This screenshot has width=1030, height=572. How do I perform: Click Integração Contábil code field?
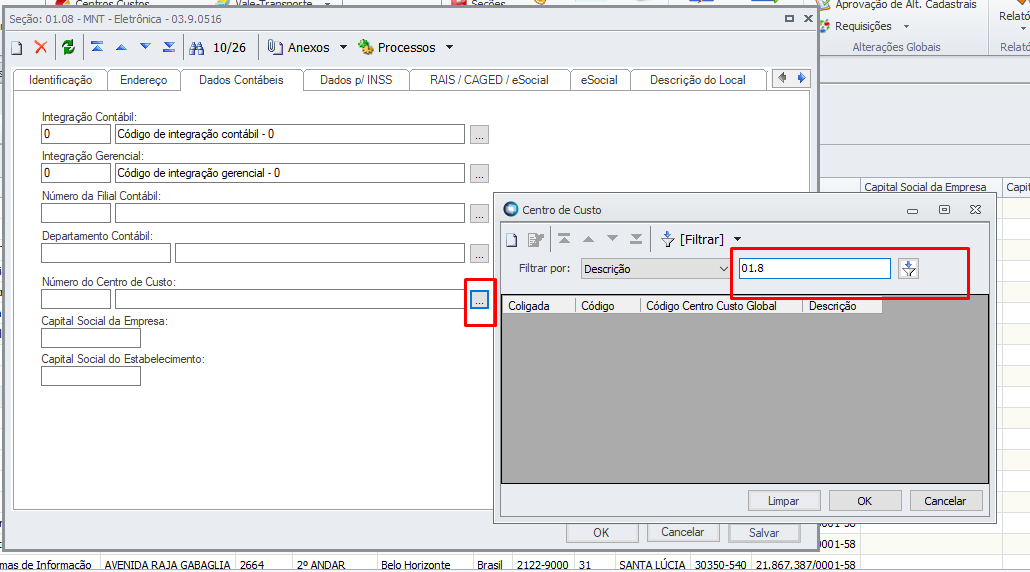point(76,134)
